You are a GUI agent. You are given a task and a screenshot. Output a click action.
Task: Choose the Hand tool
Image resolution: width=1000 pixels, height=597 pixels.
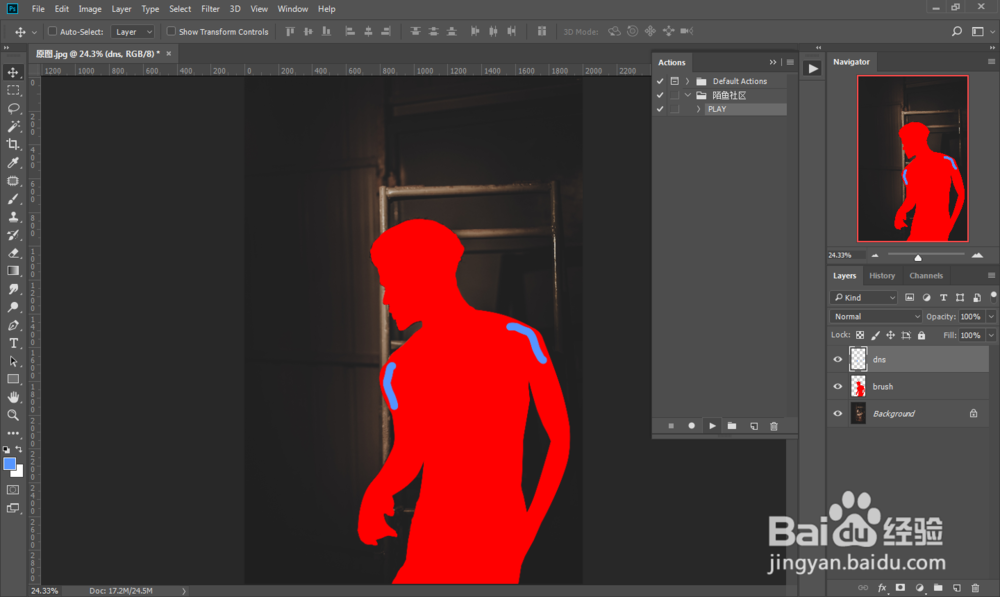click(13, 396)
